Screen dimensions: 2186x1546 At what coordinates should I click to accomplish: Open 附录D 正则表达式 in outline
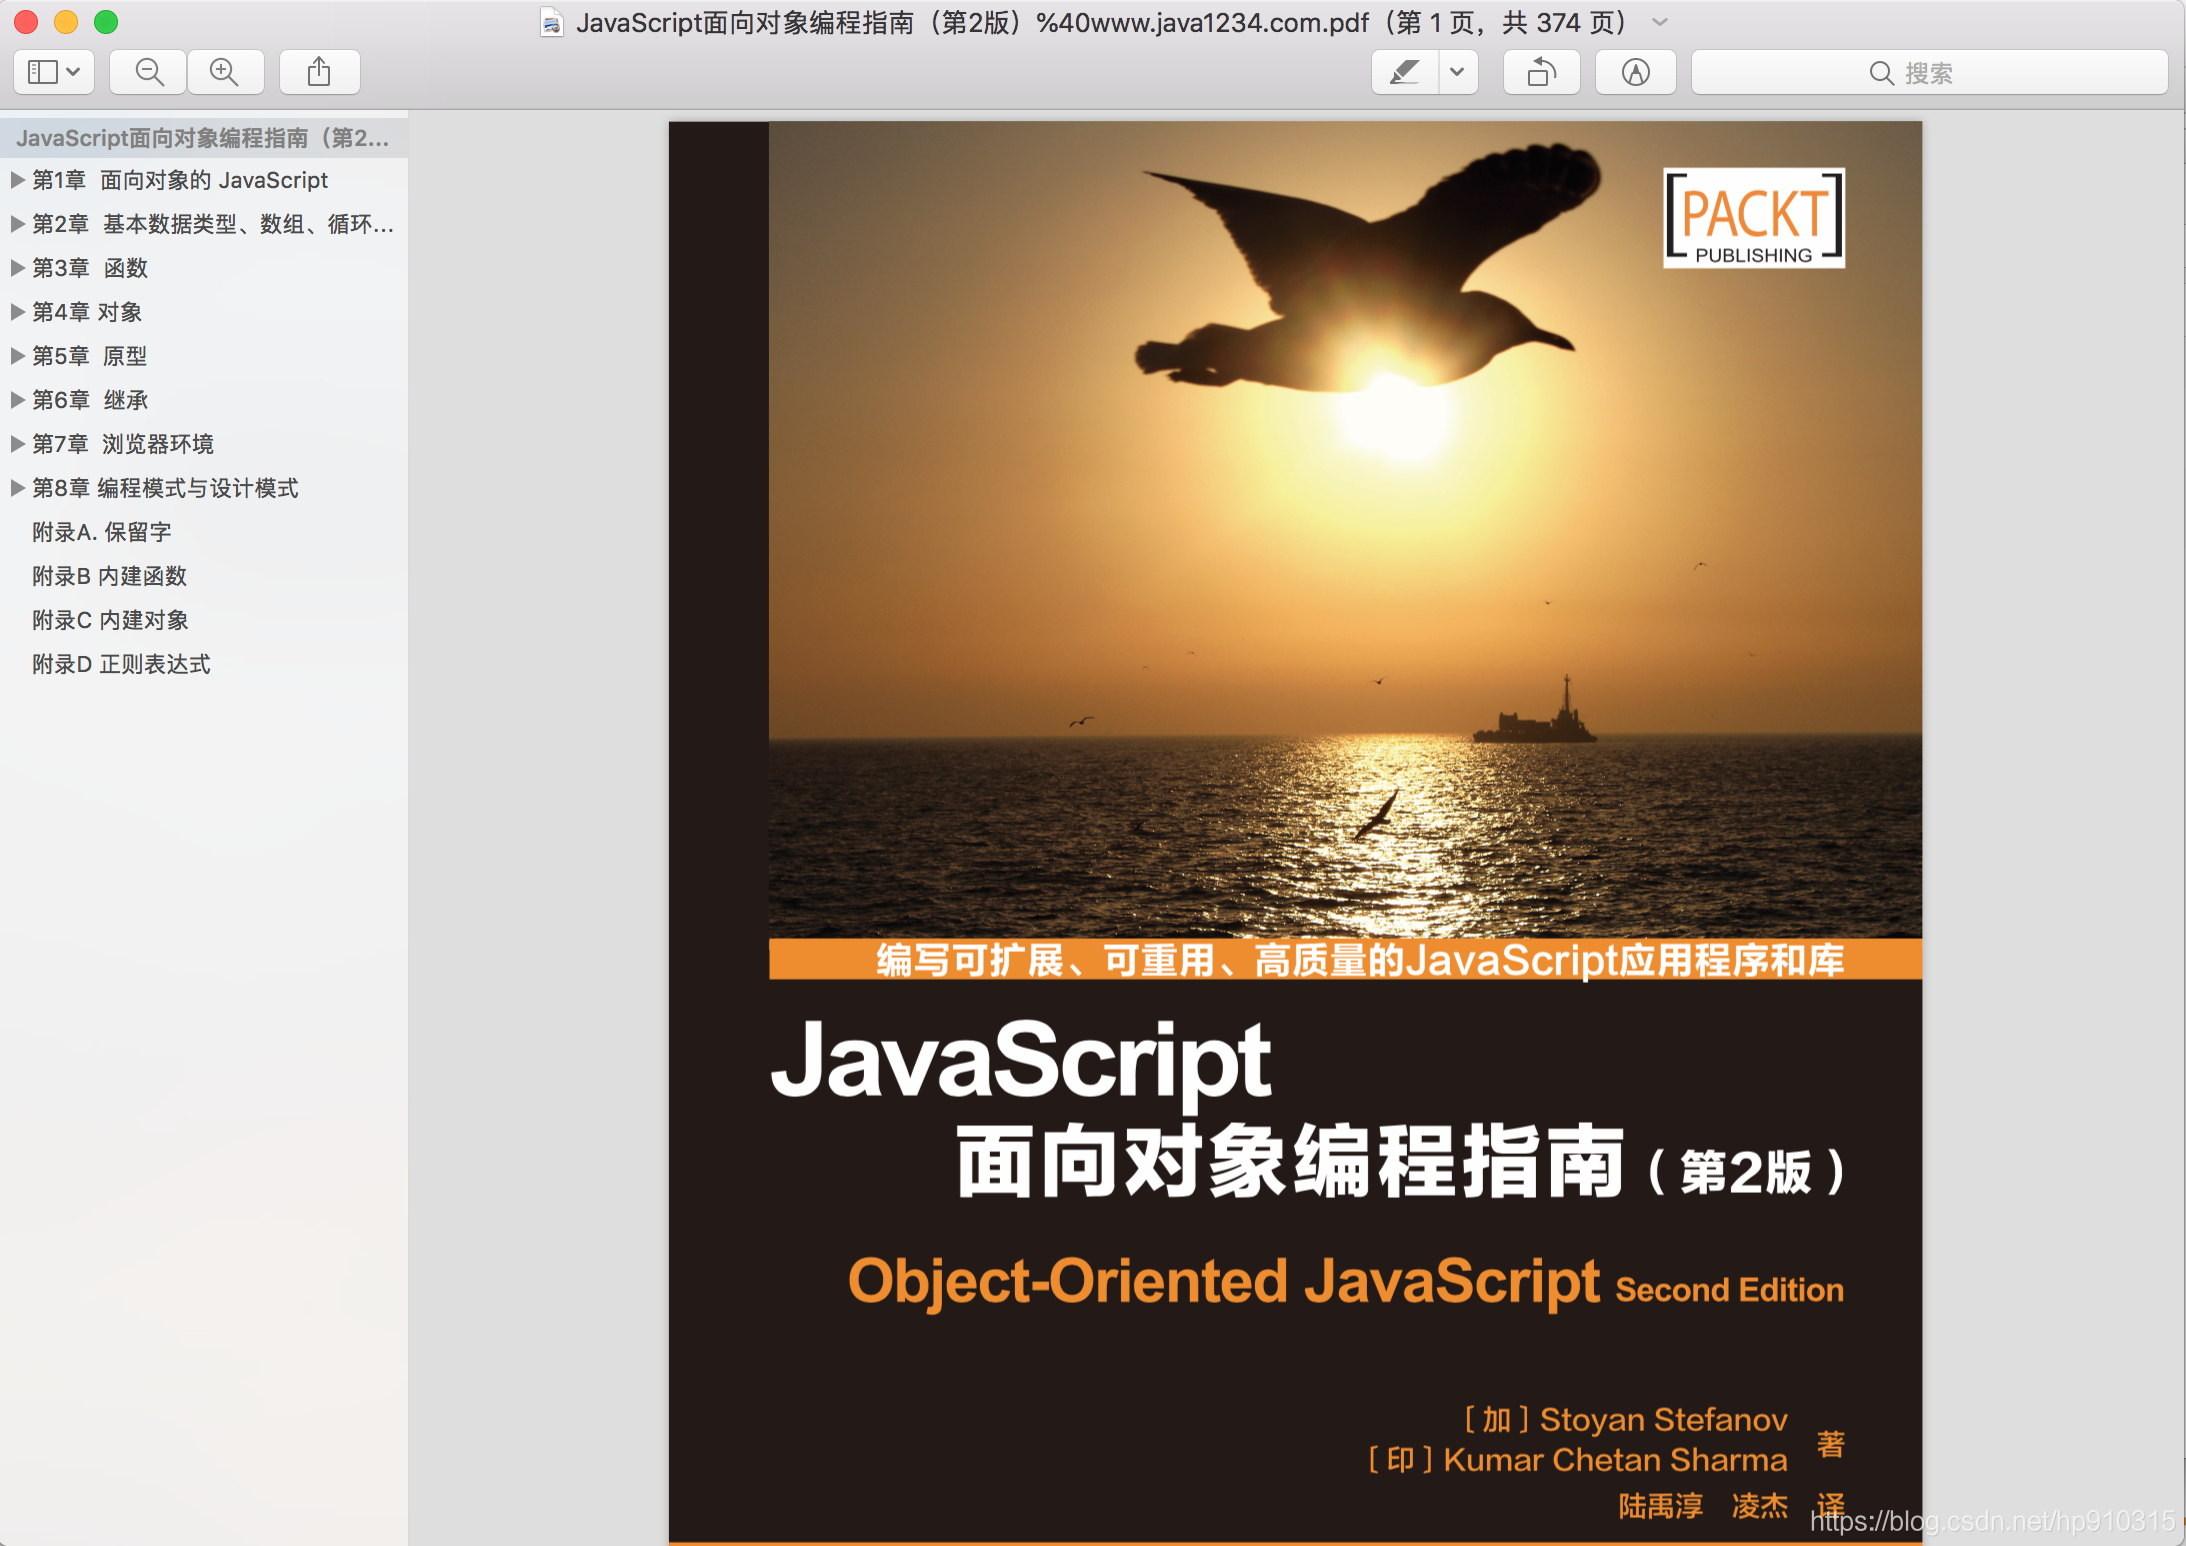click(x=121, y=664)
